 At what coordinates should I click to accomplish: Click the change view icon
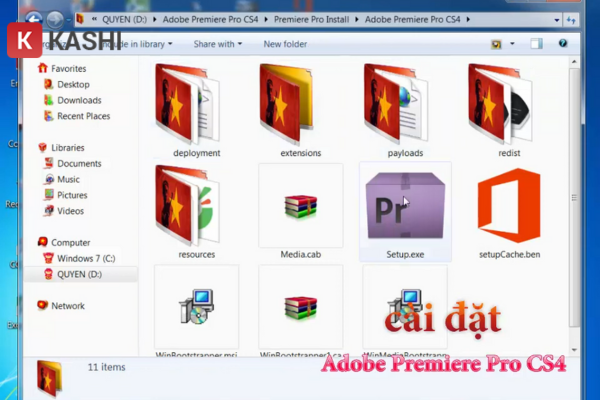tap(496, 44)
